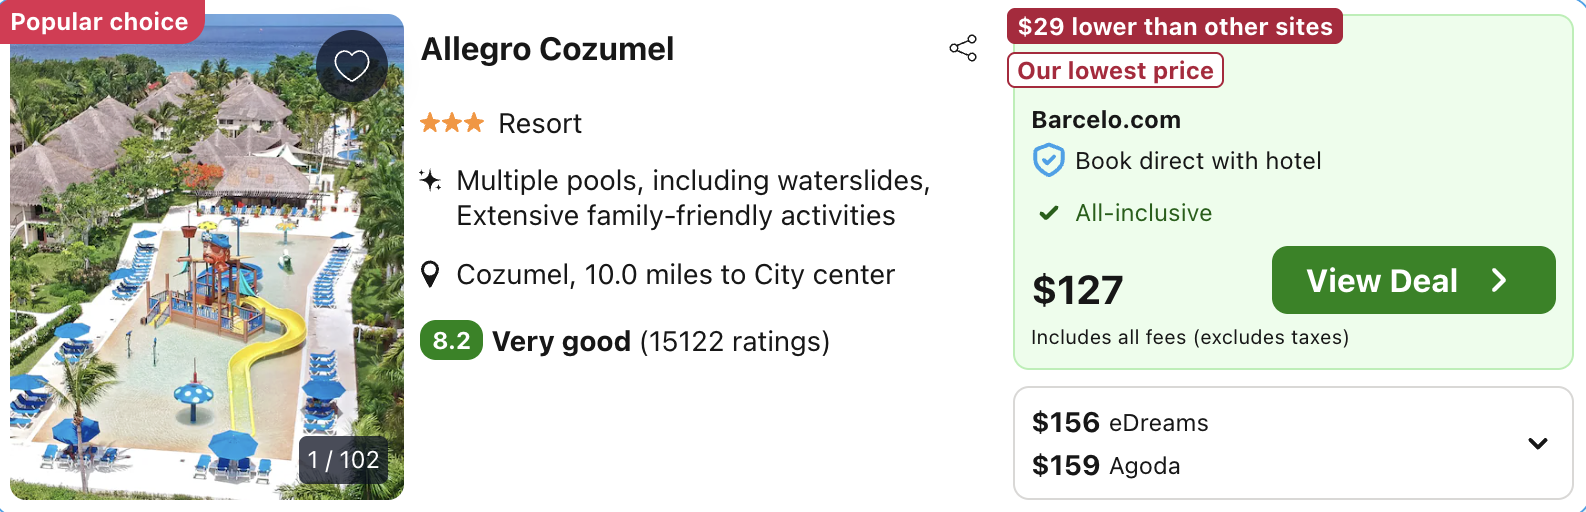Click the Our lowest price label

[1115, 71]
